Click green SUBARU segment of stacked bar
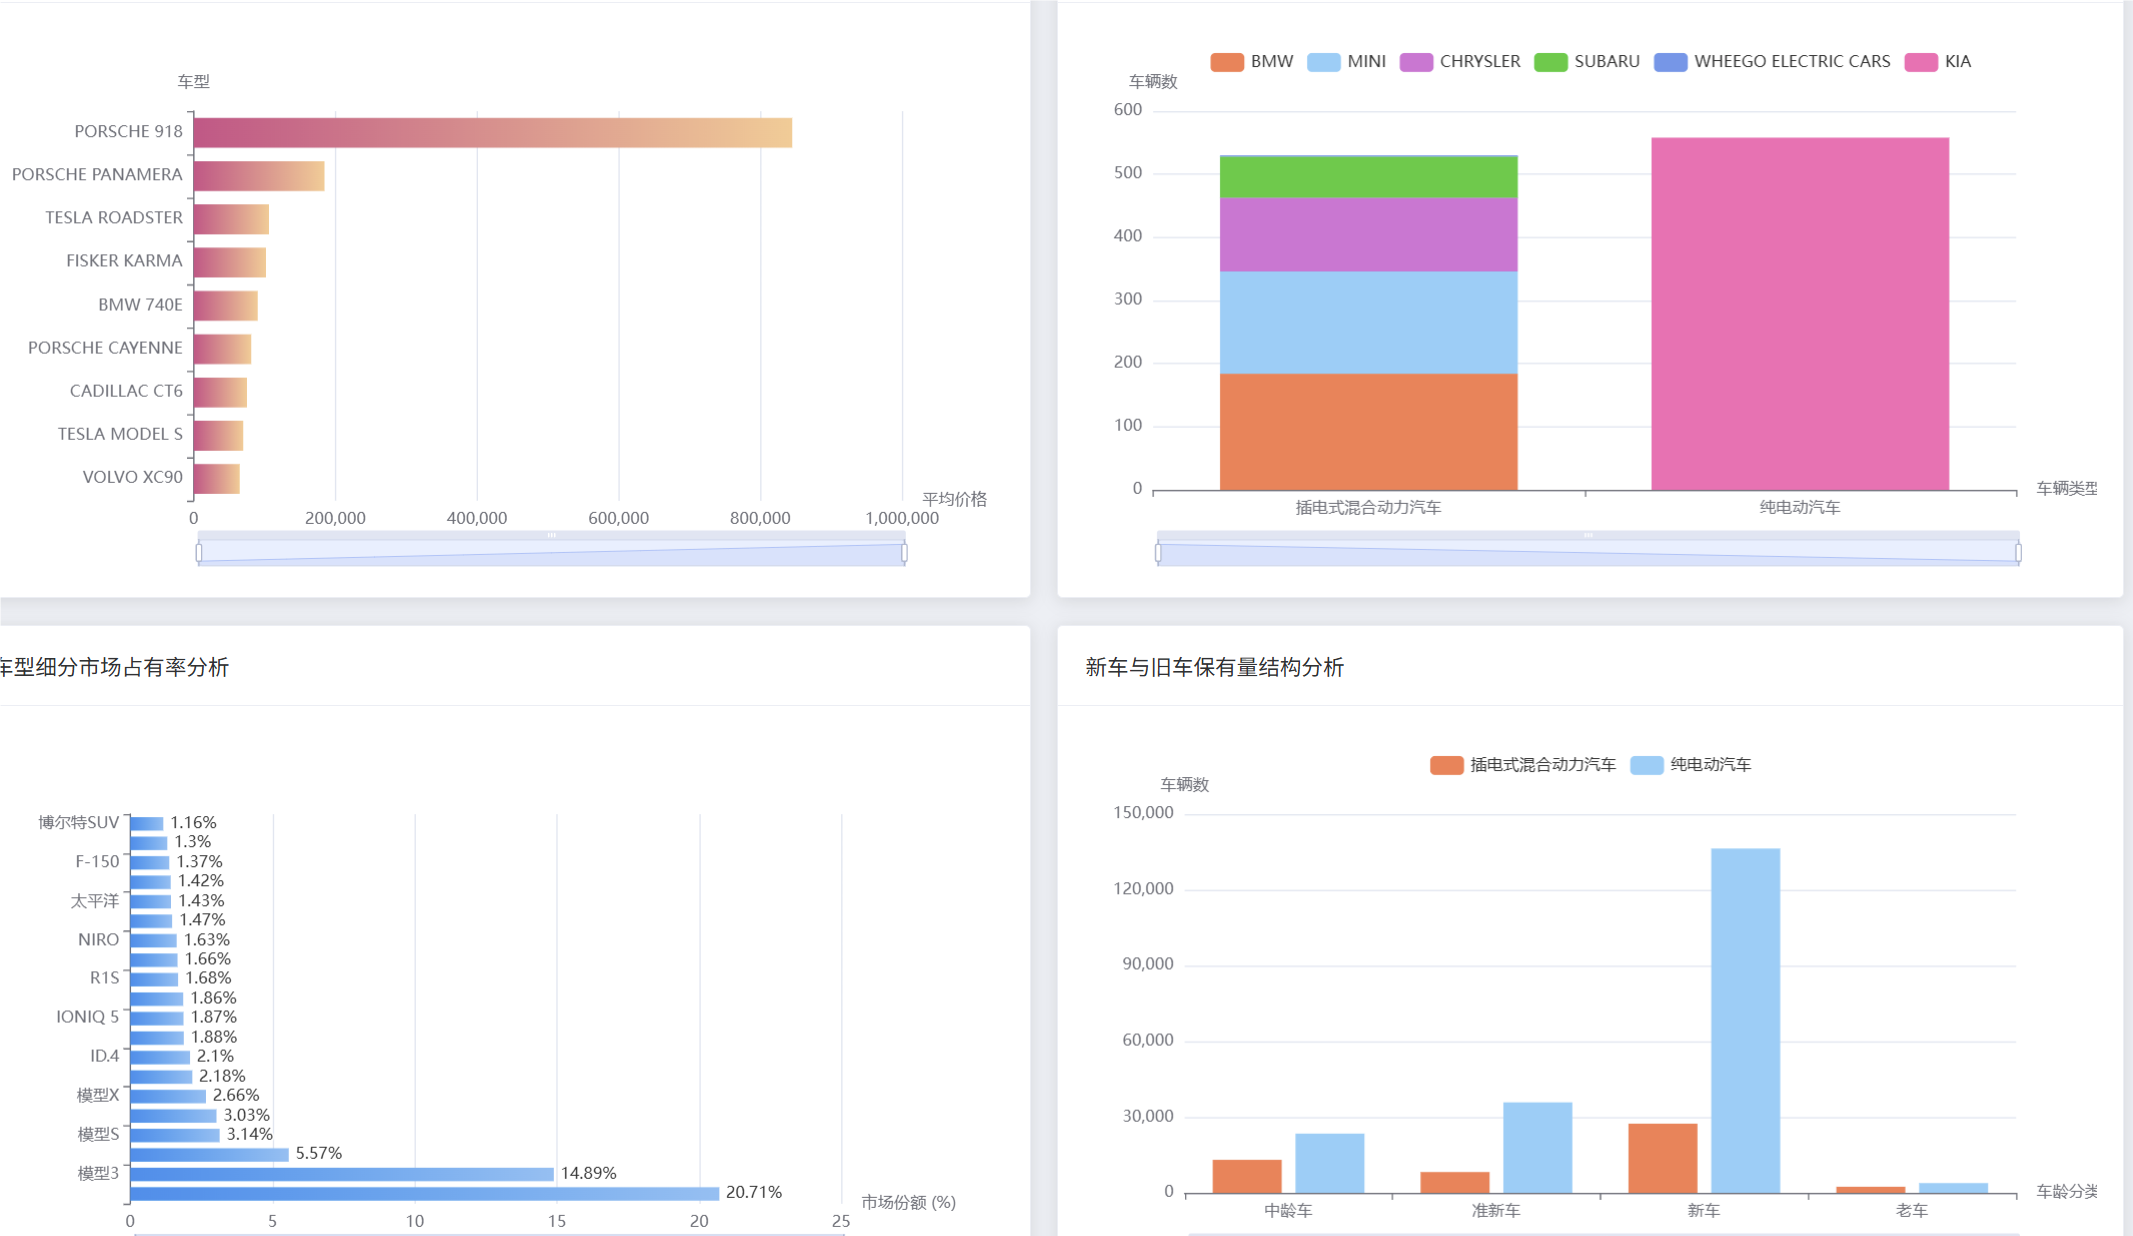 pos(1368,177)
